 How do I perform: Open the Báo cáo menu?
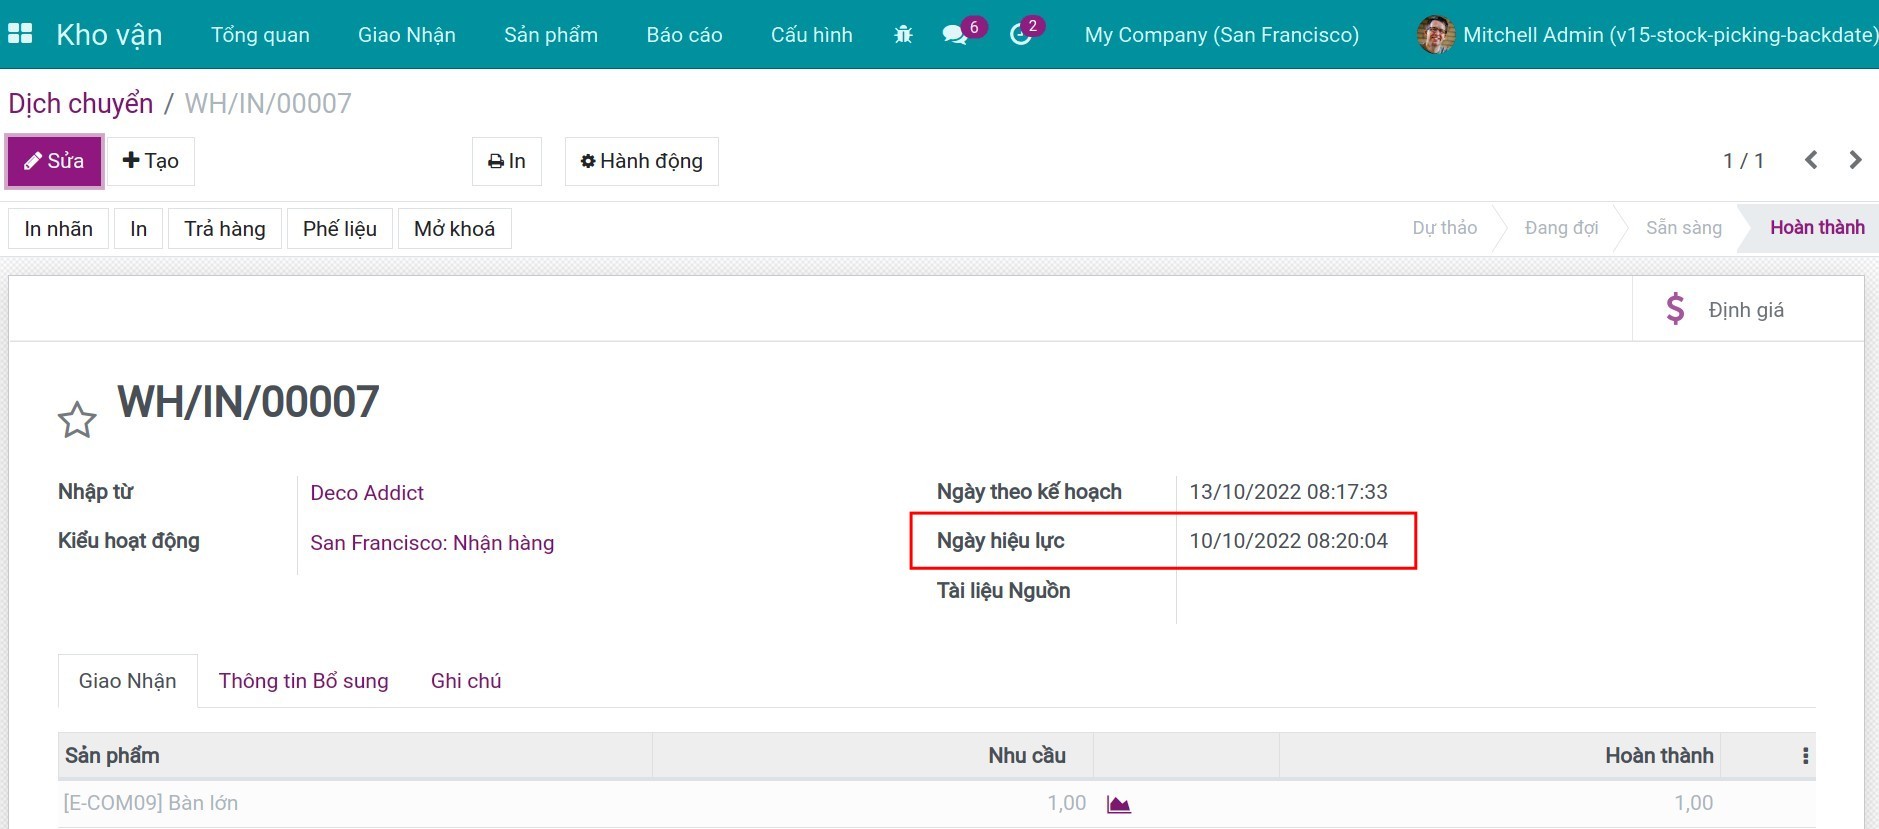pyautogui.click(x=684, y=35)
